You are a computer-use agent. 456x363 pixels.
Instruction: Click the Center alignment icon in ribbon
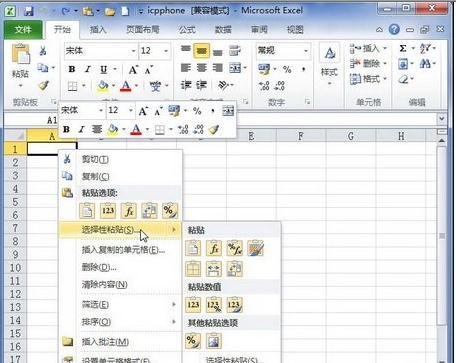(x=202, y=68)
